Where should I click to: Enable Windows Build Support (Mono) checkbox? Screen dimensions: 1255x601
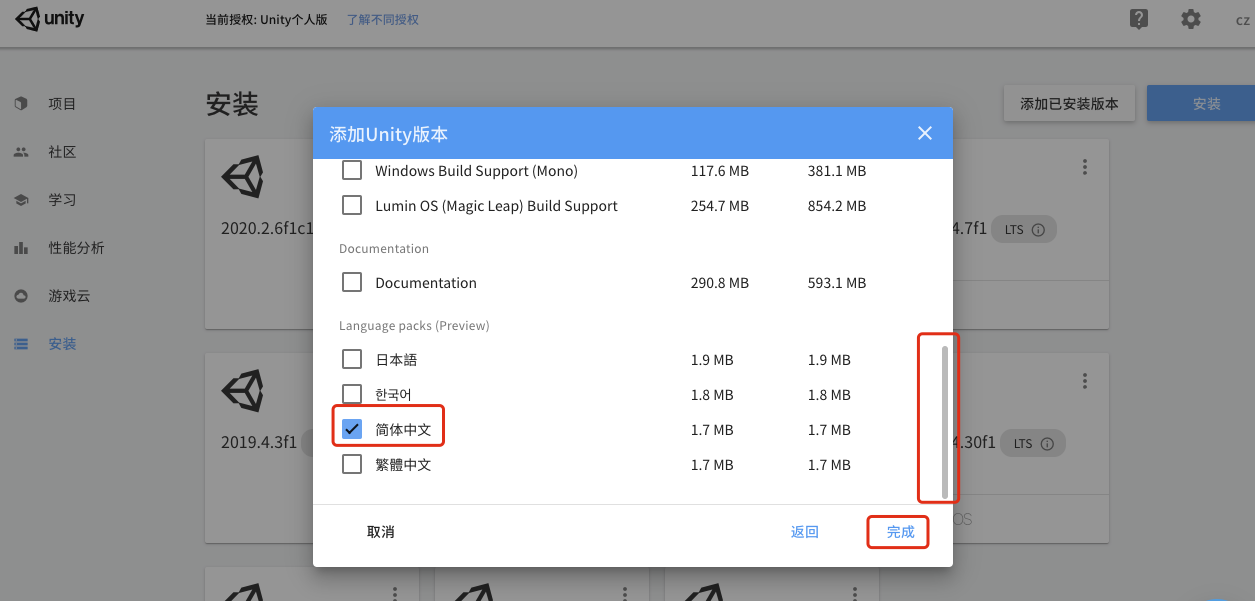click(352, 171)
